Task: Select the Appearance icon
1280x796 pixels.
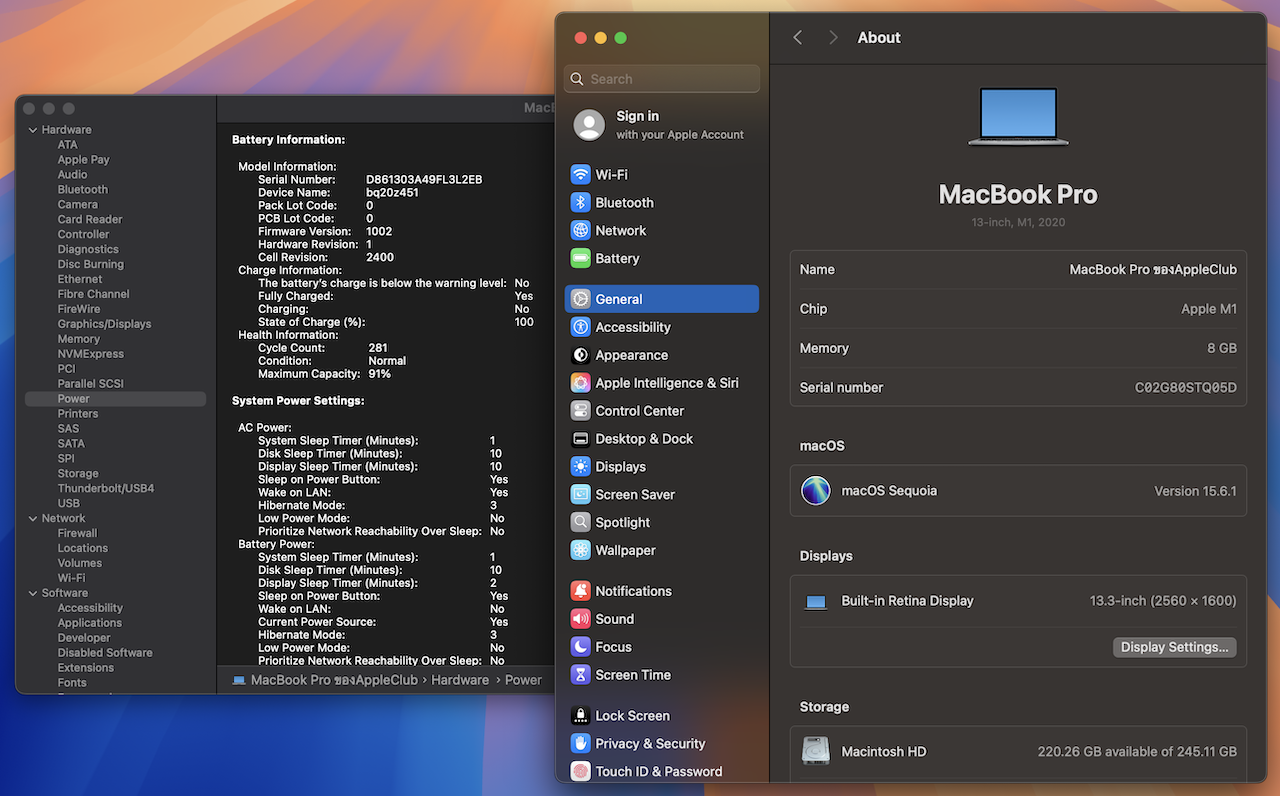Action: coord(580,355)
